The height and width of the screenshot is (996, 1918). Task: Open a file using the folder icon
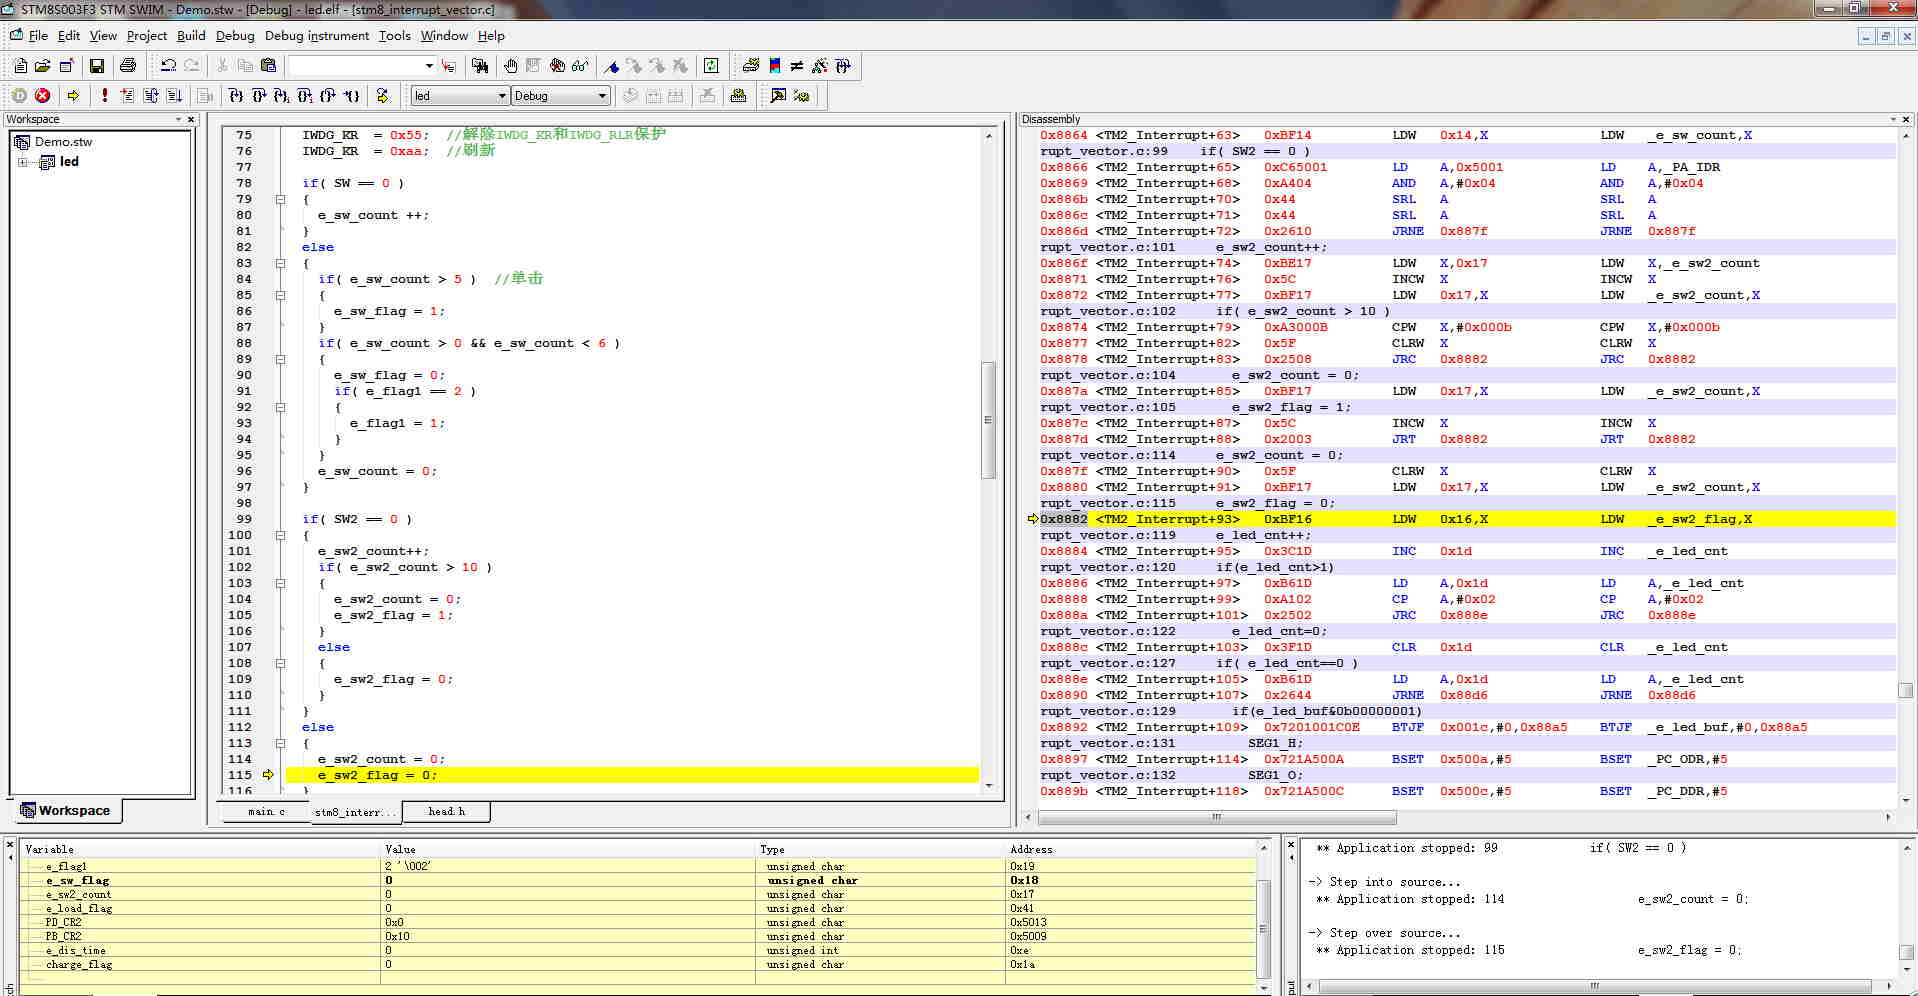(x=42, y=66)
